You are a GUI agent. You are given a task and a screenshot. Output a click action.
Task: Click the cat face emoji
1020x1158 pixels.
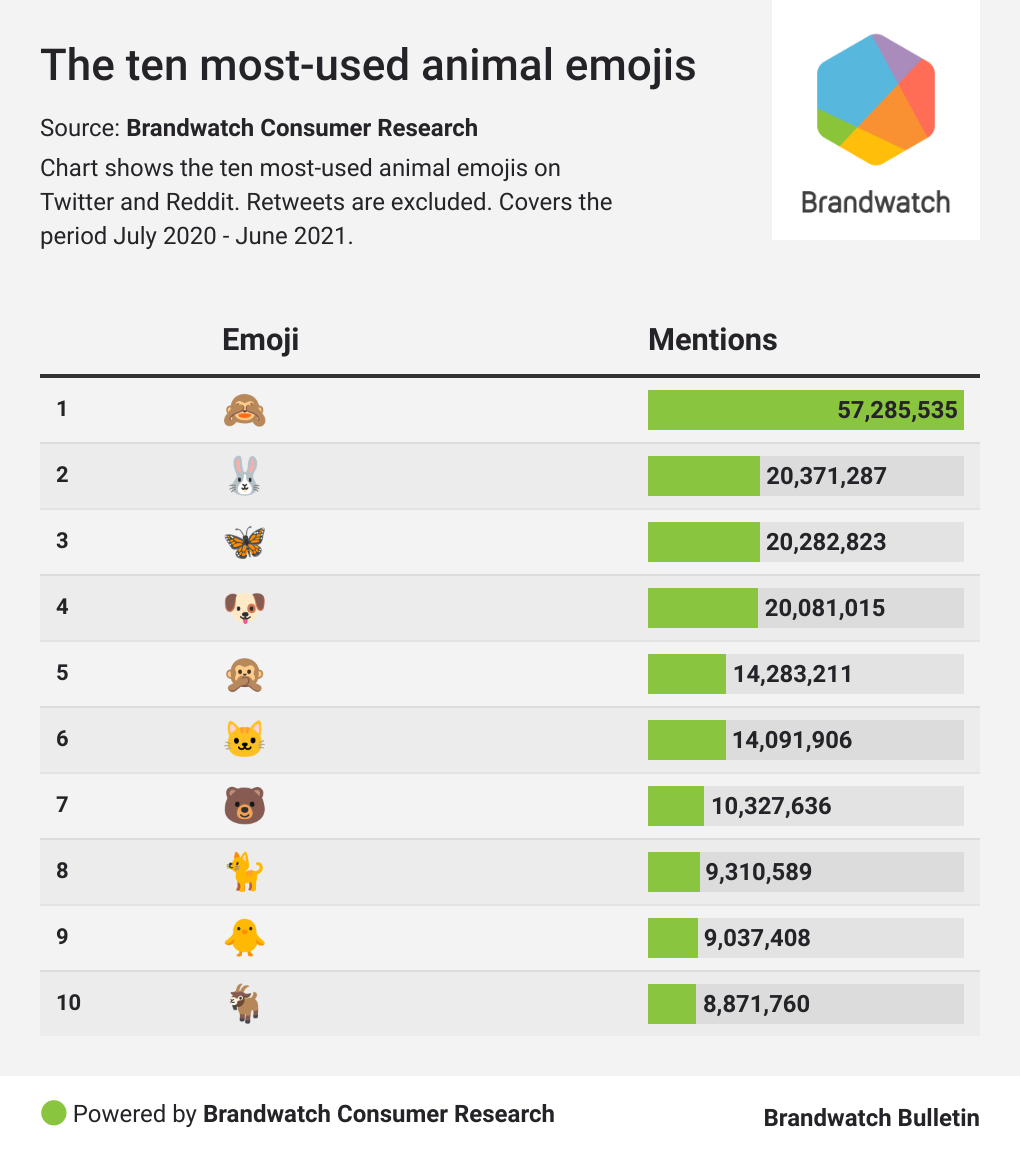pyautogui.click(x=245, y=740)
